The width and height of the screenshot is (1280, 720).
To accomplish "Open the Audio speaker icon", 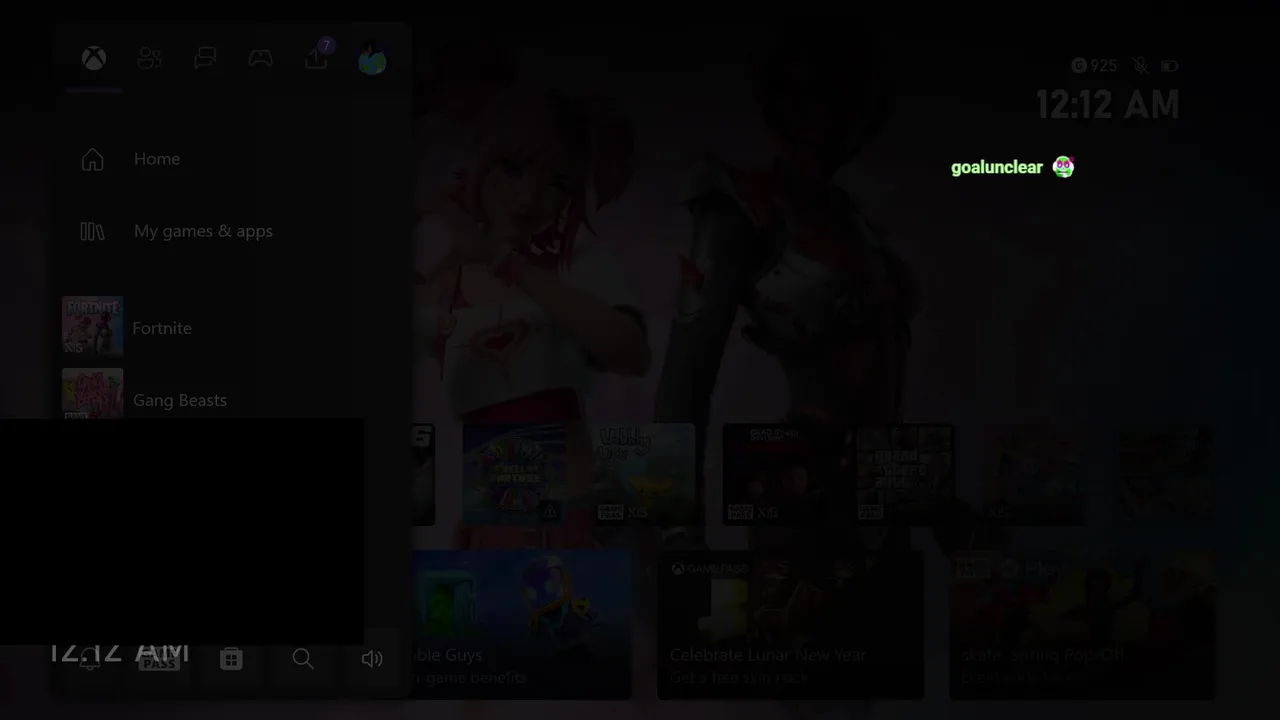I will point(372,659).
